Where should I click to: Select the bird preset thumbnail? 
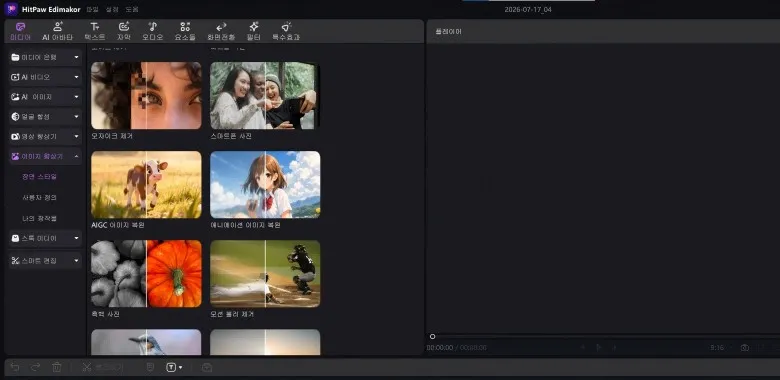[146, 342]
